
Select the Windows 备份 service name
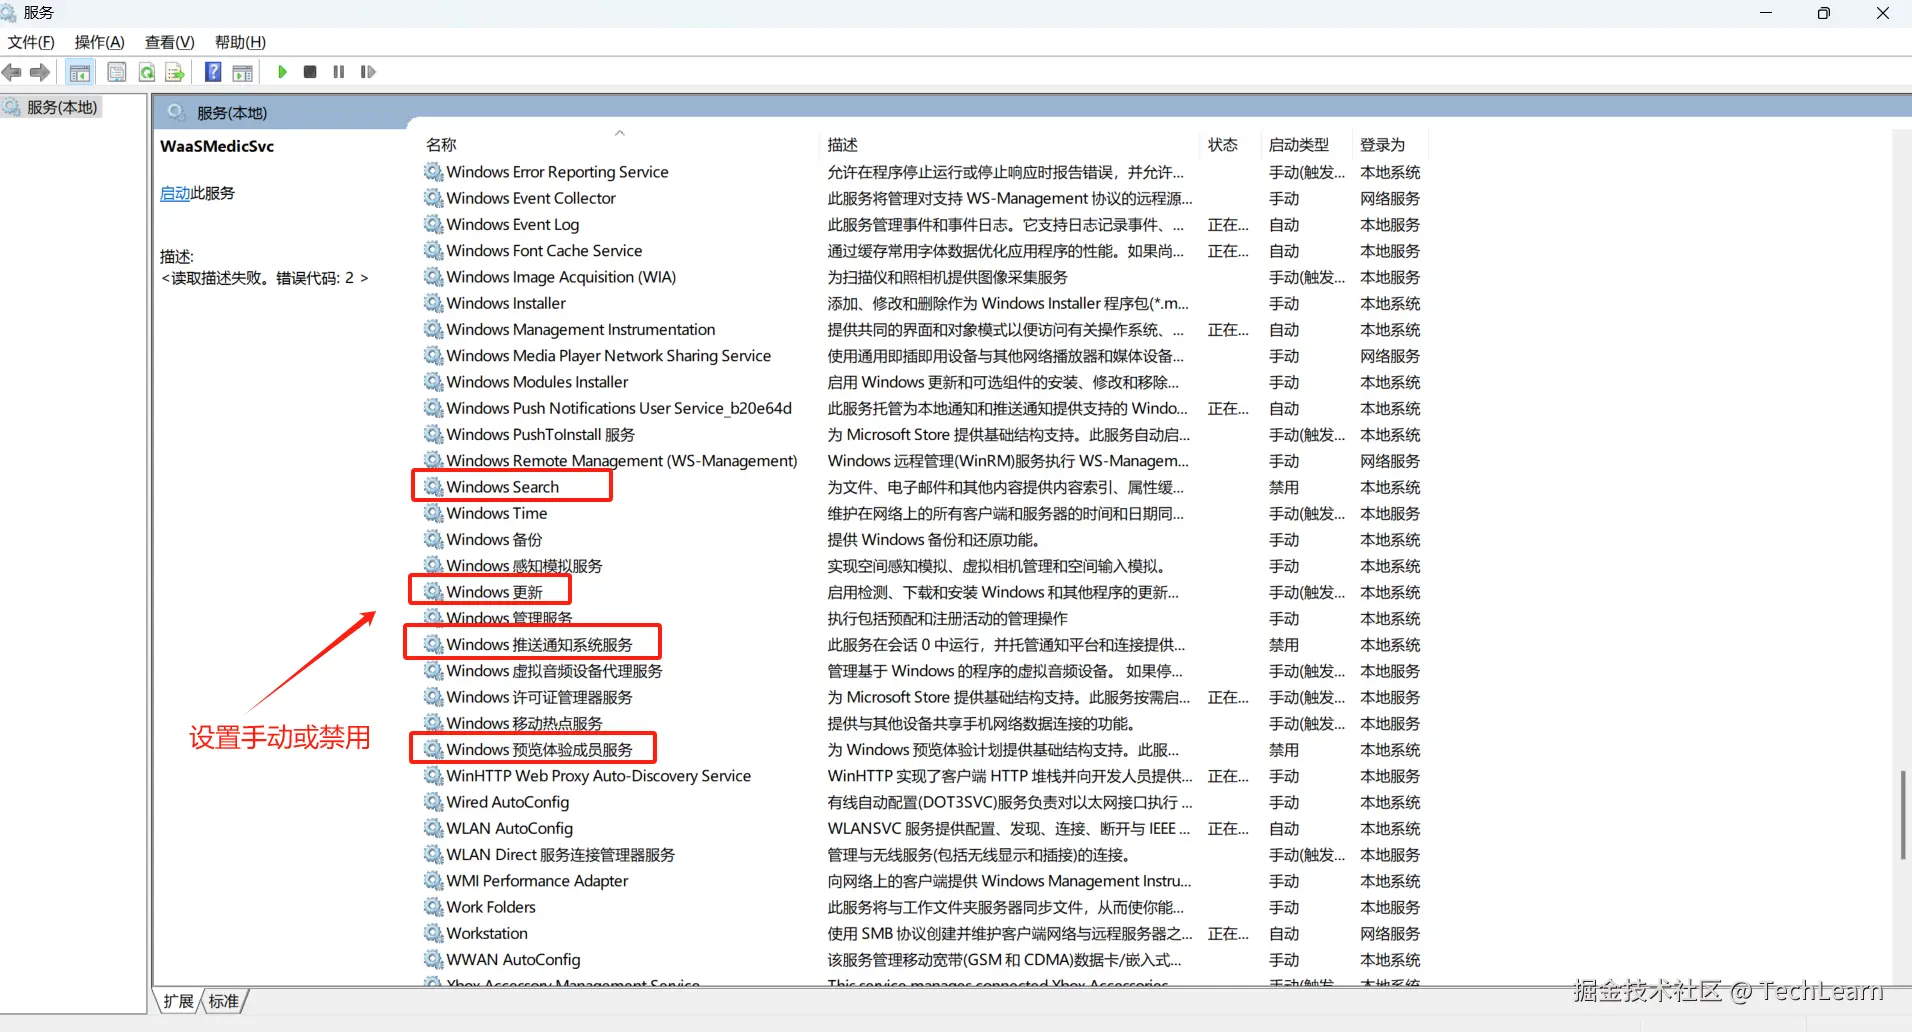pos(495,539)
